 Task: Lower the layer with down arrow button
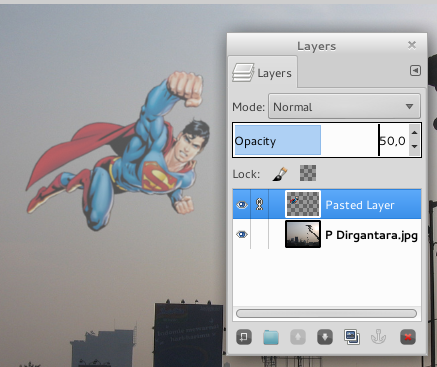tap(325, 337)
